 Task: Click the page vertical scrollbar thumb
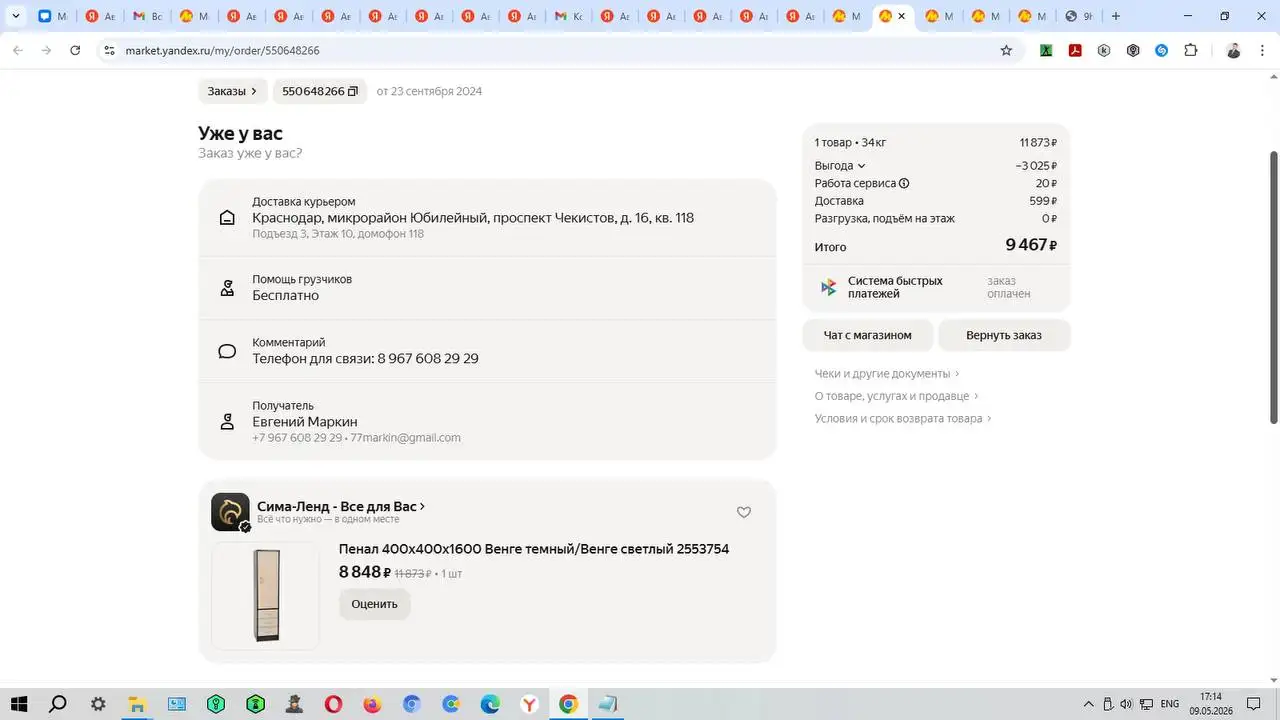pos(1274,287)
